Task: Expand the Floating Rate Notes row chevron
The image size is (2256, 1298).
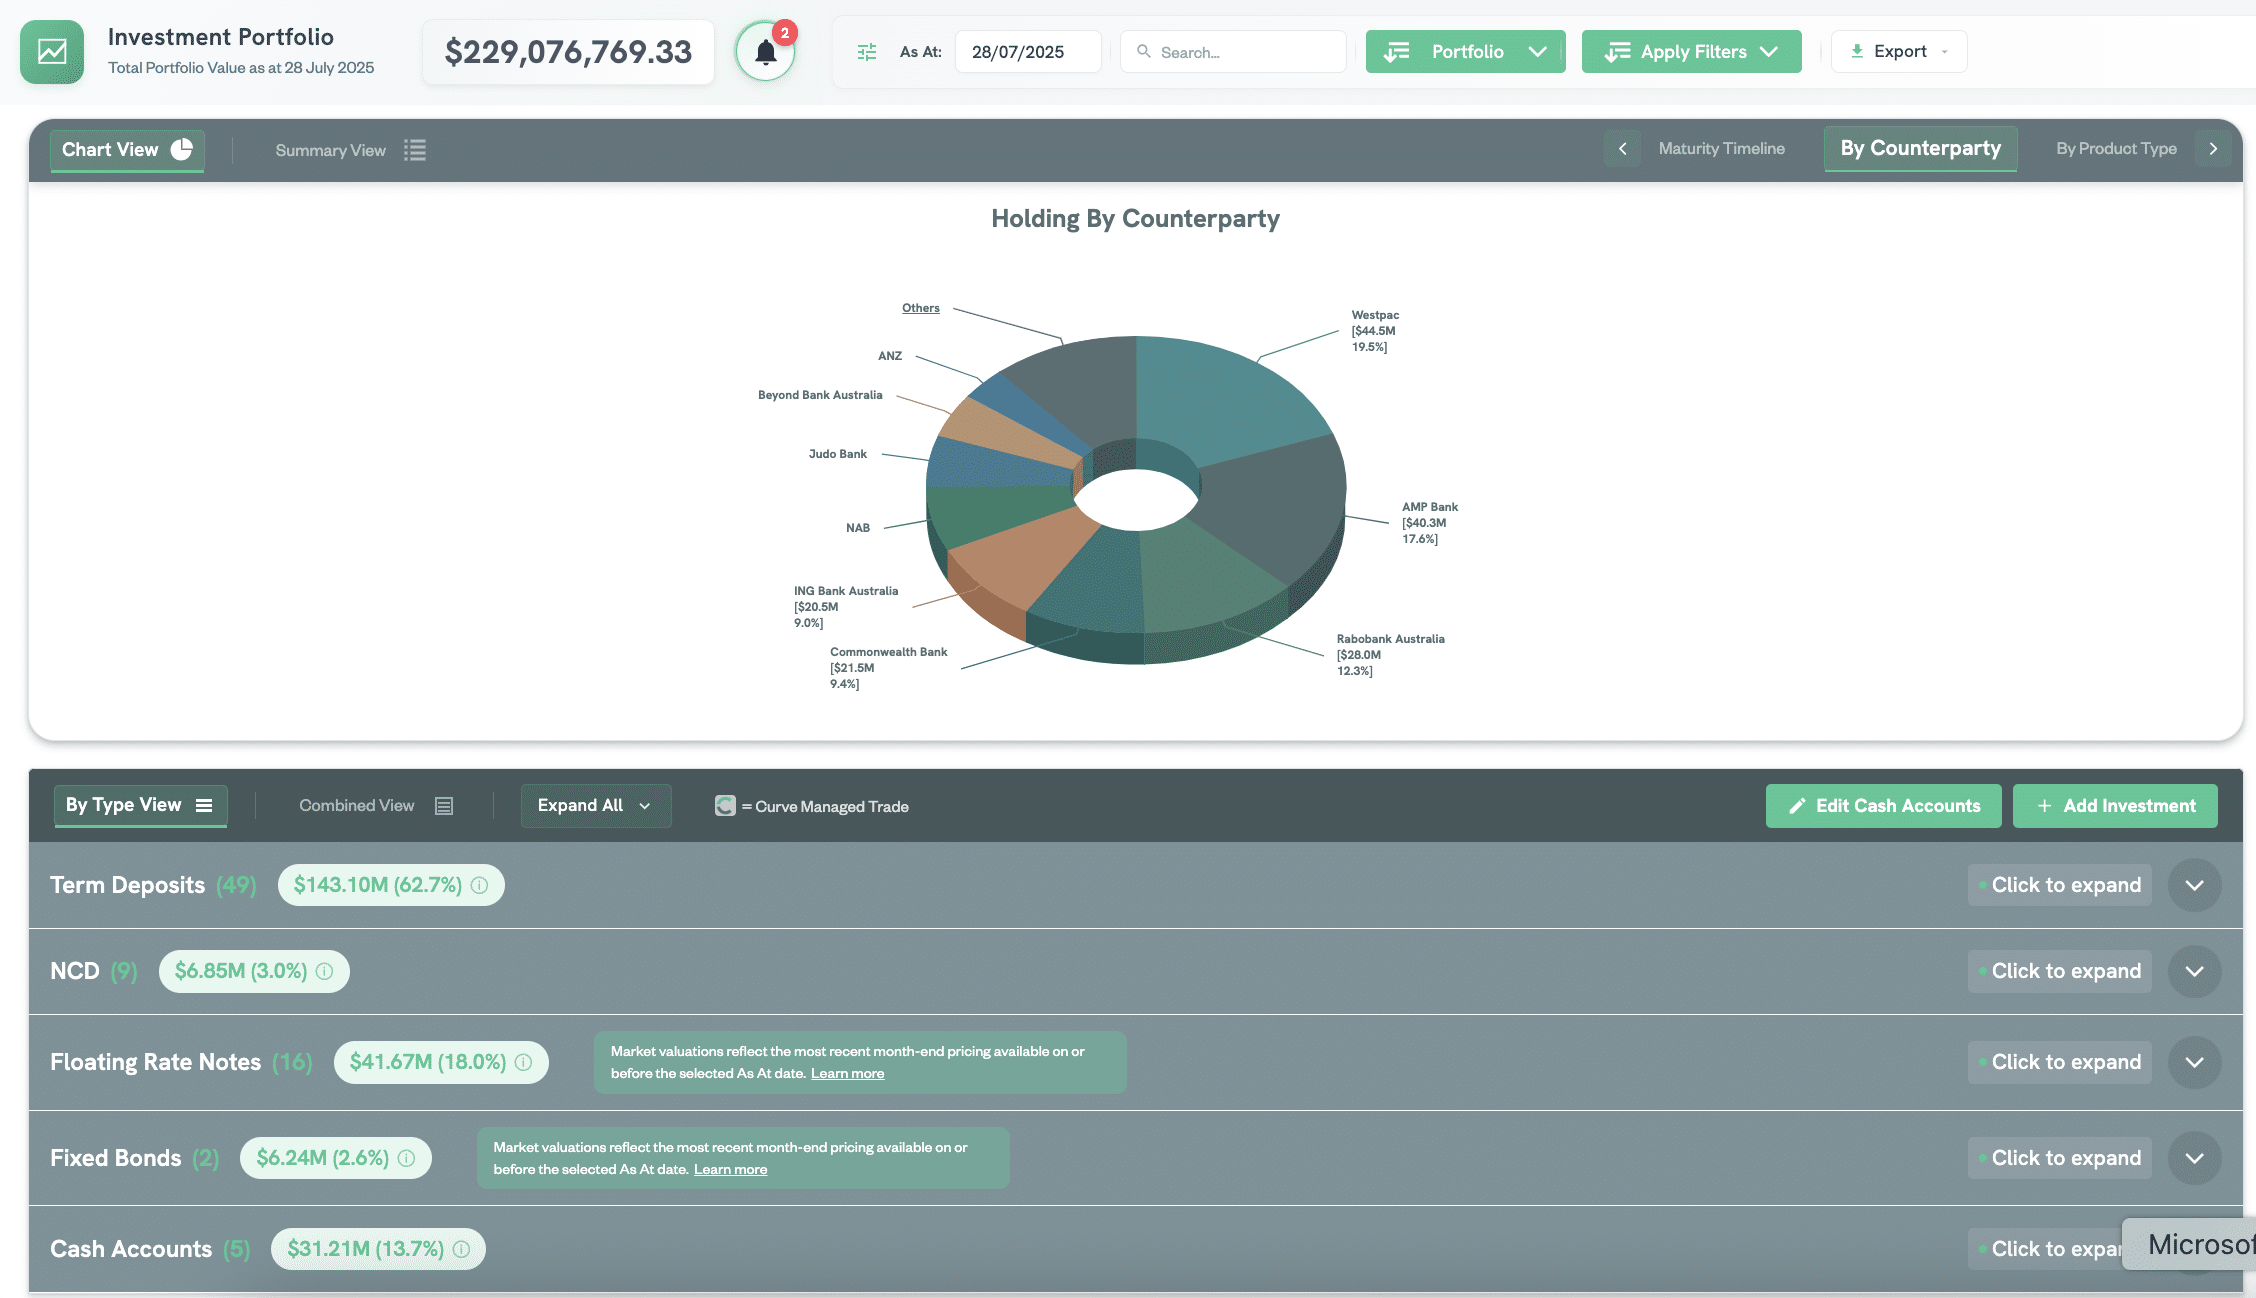Action: (x=2195, y=1062)
